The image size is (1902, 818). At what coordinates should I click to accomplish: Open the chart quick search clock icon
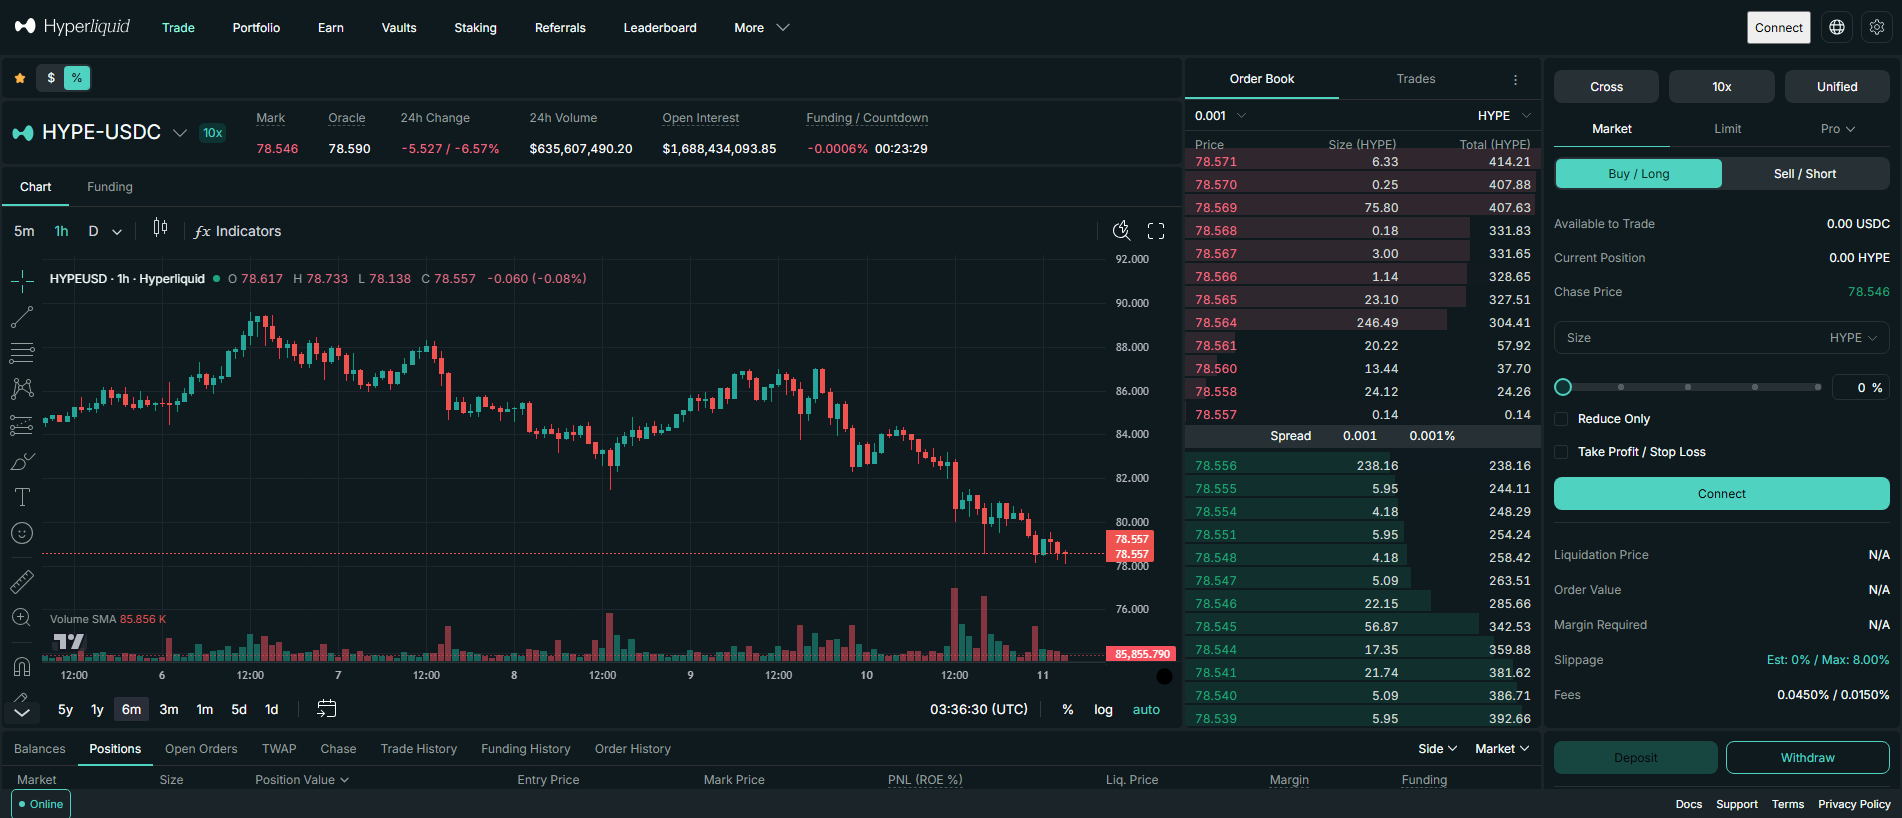pos(1122,231)
